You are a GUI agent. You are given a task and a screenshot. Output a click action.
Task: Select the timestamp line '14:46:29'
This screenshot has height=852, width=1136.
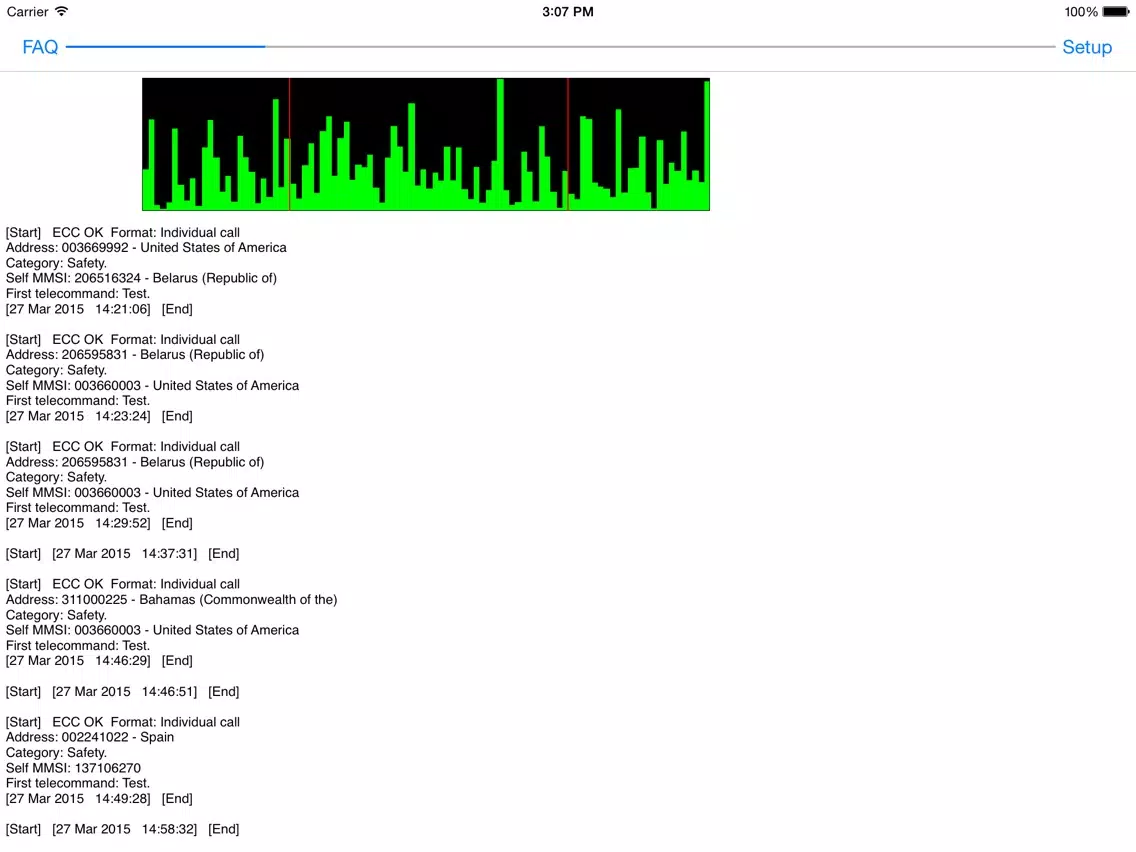[x=99, y=661]
